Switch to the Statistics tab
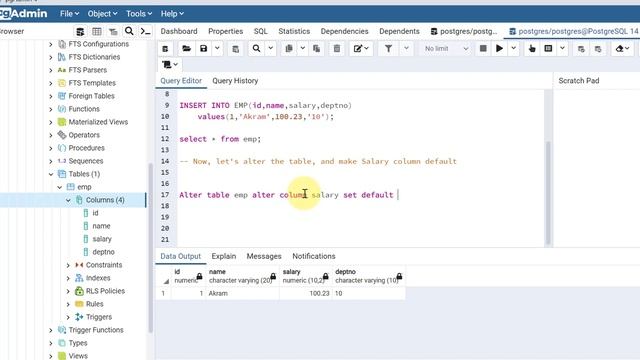The height and width of the screenshot is (360, 640). 294,31
